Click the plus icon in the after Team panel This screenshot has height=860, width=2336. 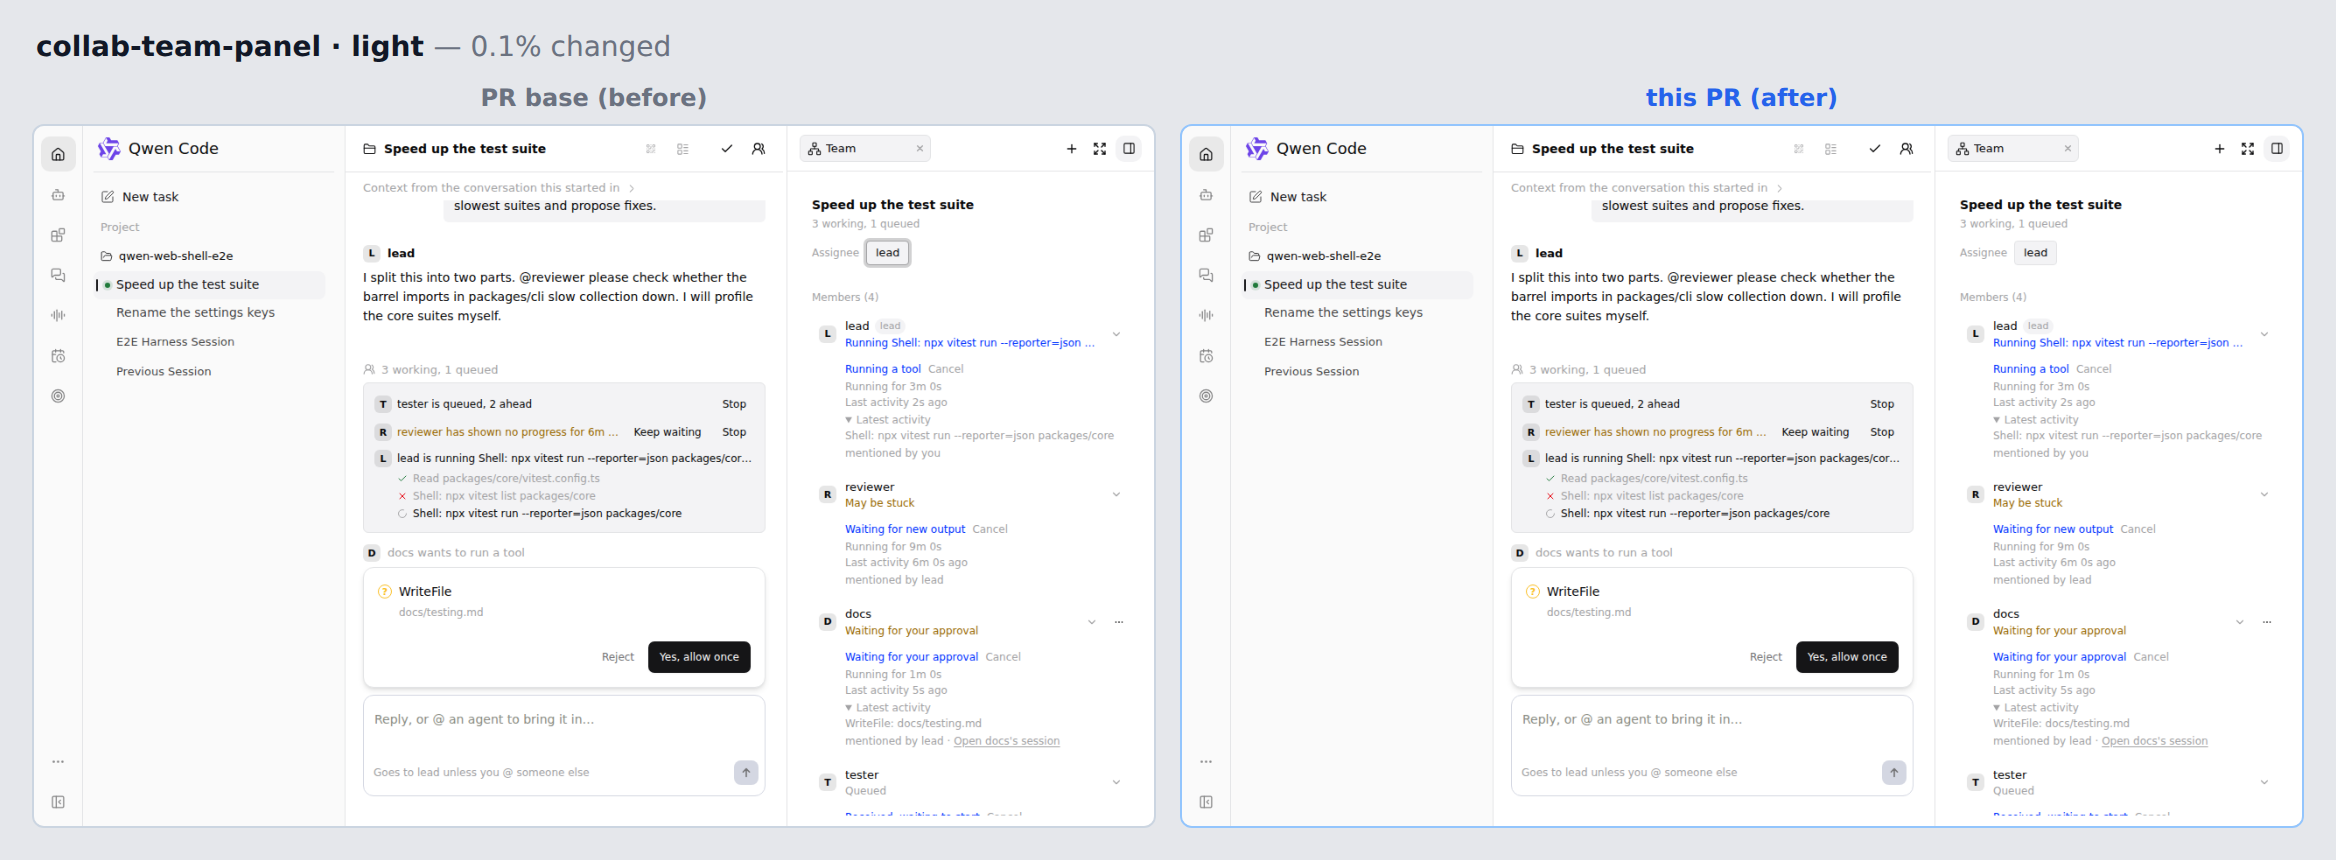tap(2219, 148)
